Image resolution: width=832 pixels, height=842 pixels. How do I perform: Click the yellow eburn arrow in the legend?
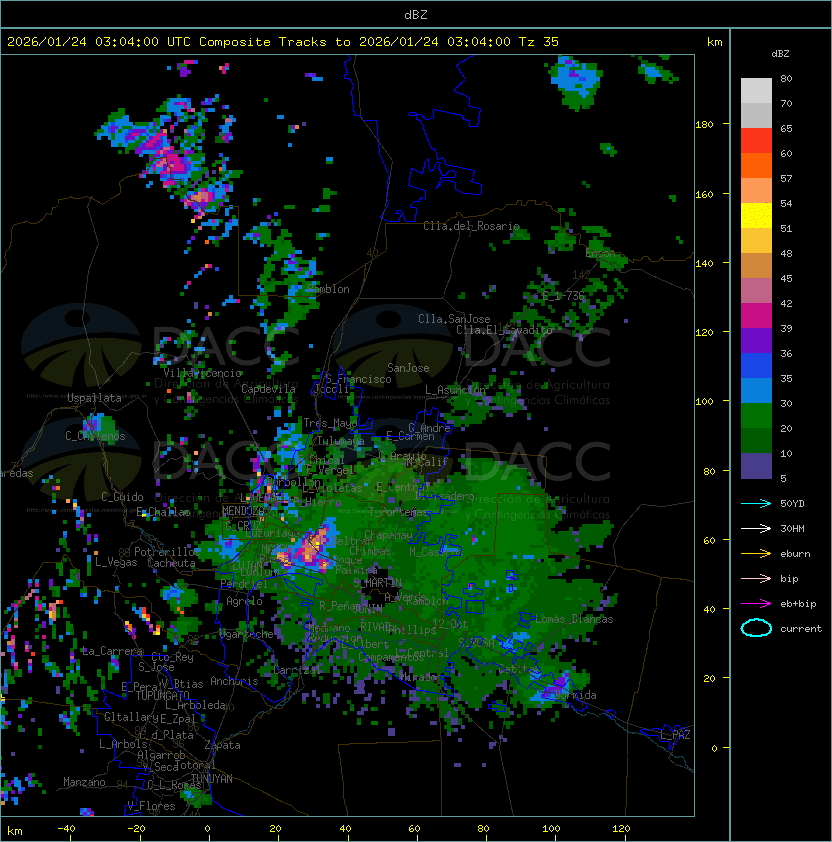756,554
